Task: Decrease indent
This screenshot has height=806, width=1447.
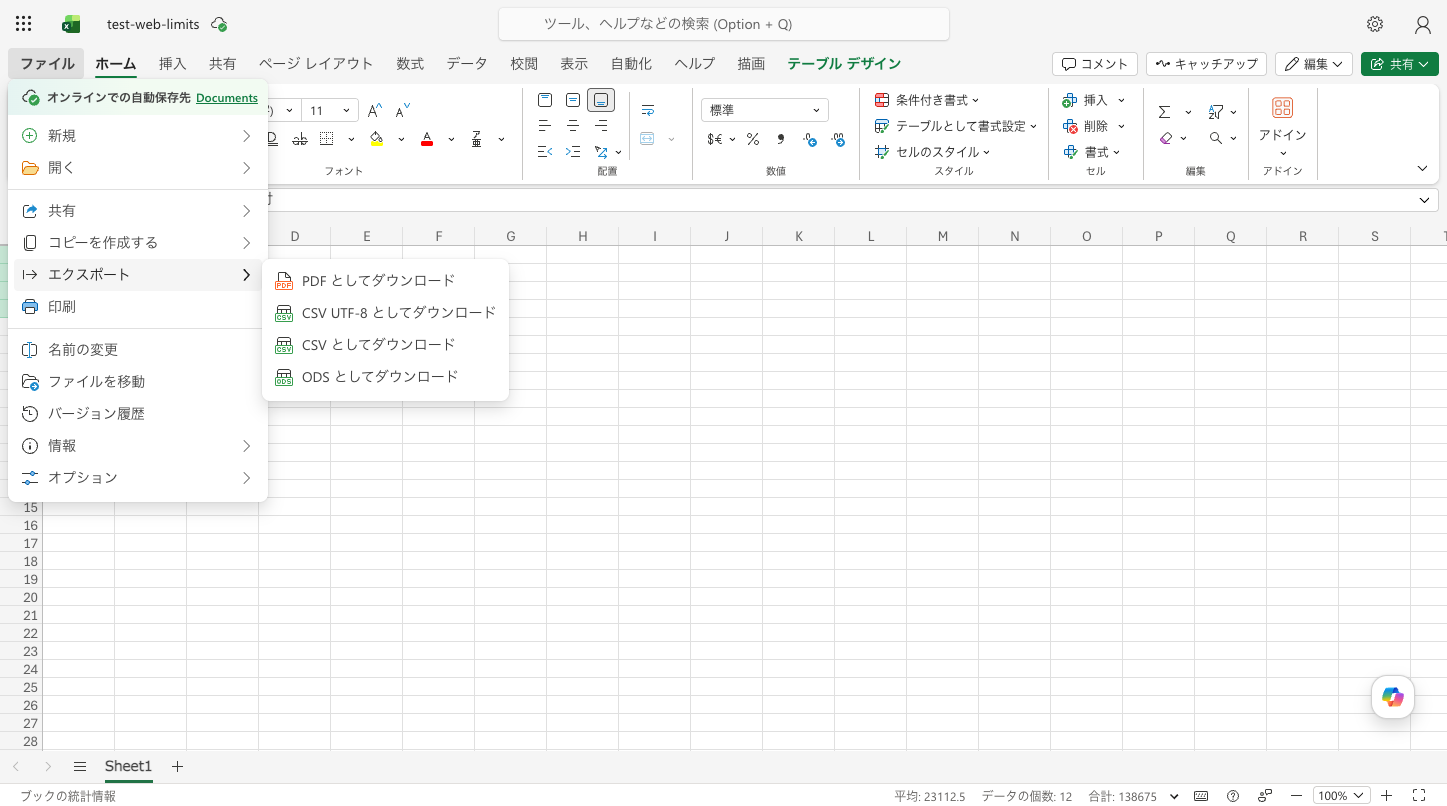Action: (545, 152)
